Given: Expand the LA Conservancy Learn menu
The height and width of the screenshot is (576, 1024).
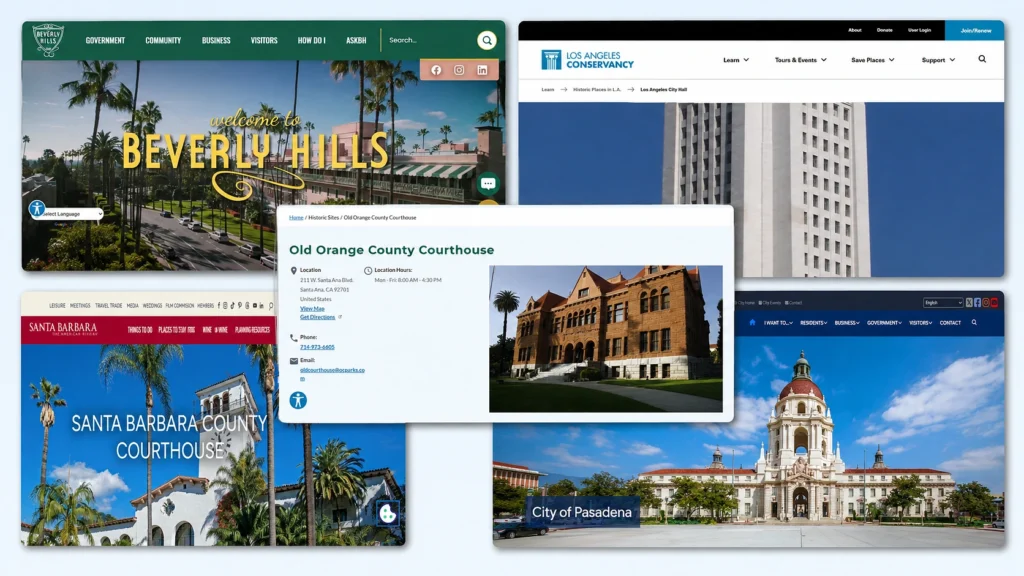Looking at the screenshot, I should tap(736, 60).
